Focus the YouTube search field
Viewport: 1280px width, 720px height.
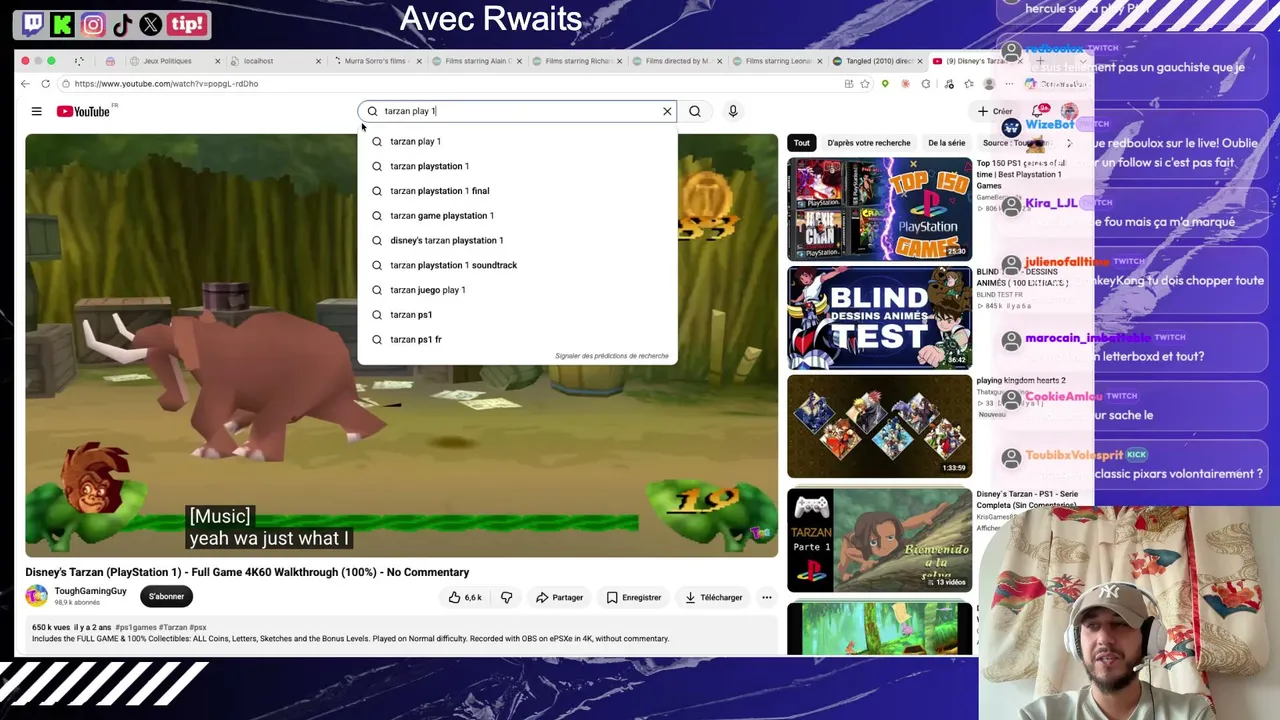pos(518,111)
